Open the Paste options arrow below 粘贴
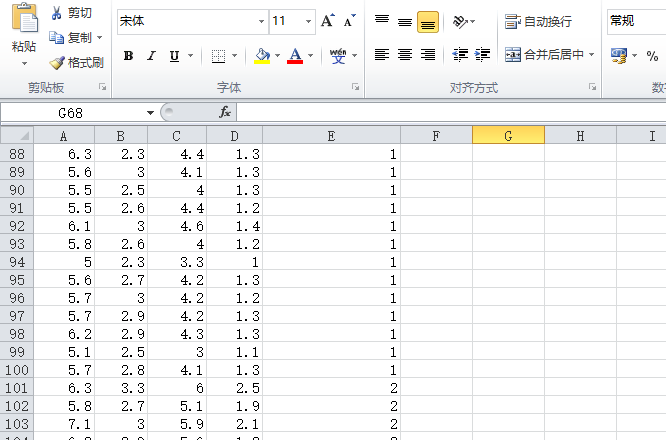This screenshot has height=440, width=666. click(x=24, y=64)
